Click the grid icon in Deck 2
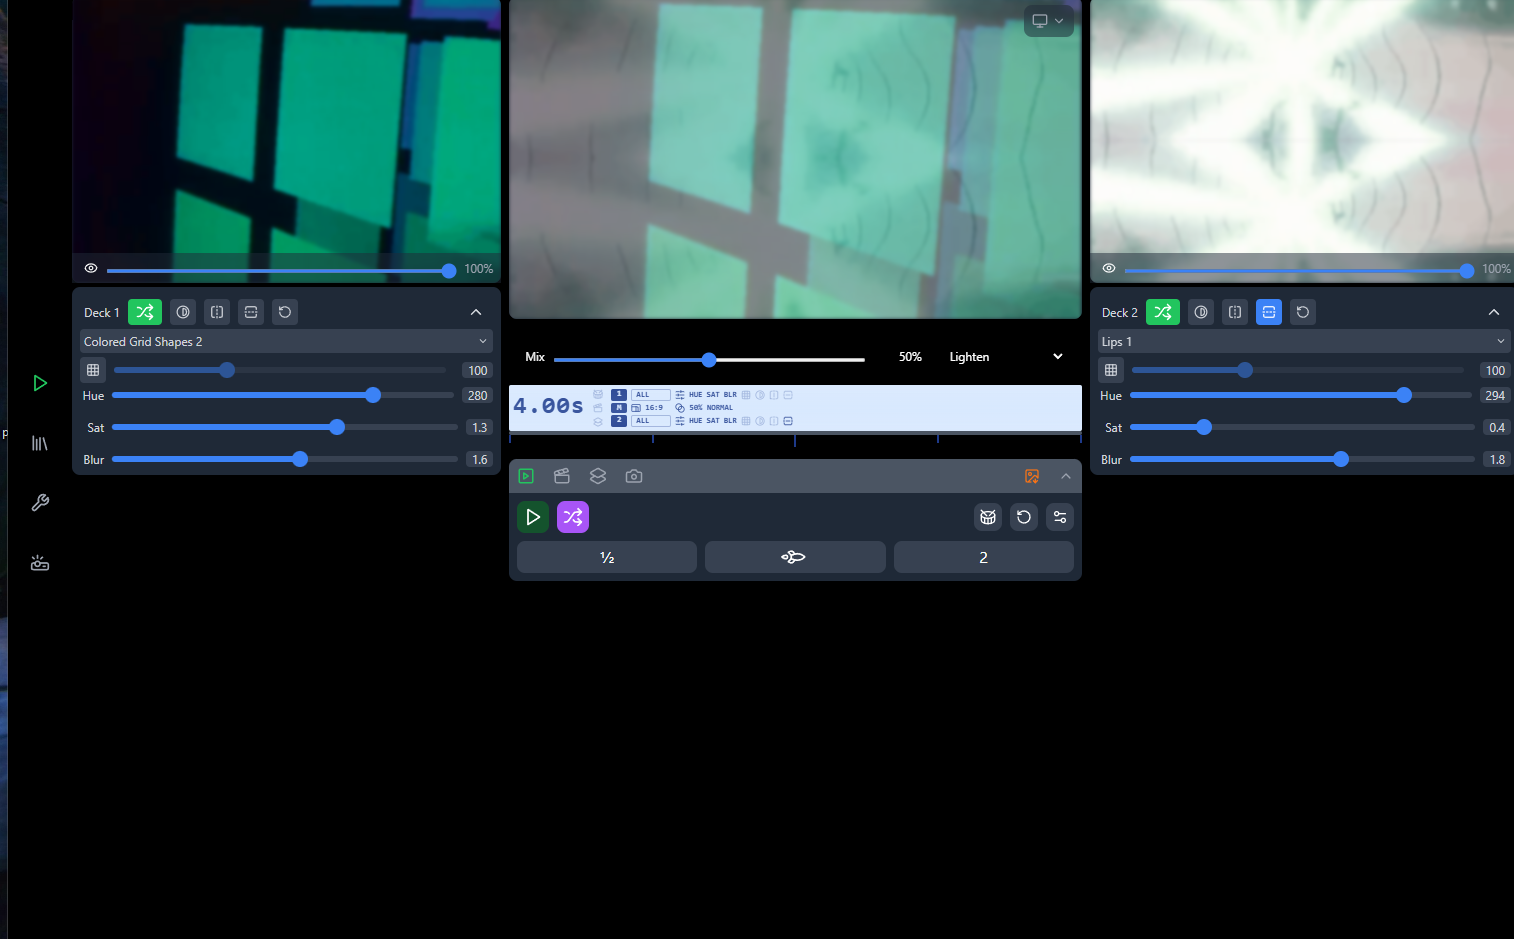Image resolution: width=1514 pixels, height=939 pixels. (x=1111, y=370)
